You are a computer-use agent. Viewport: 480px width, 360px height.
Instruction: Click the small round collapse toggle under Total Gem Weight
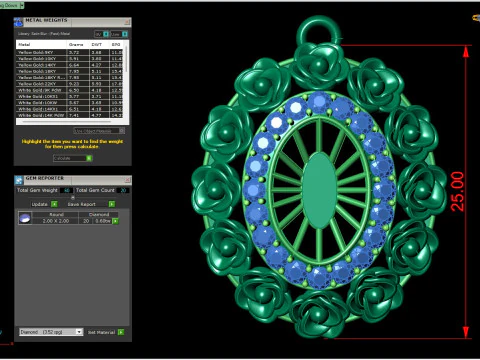73,197
